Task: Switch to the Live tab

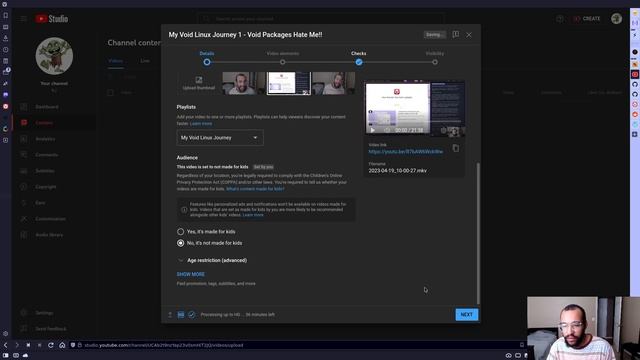Action: (145, 61)
